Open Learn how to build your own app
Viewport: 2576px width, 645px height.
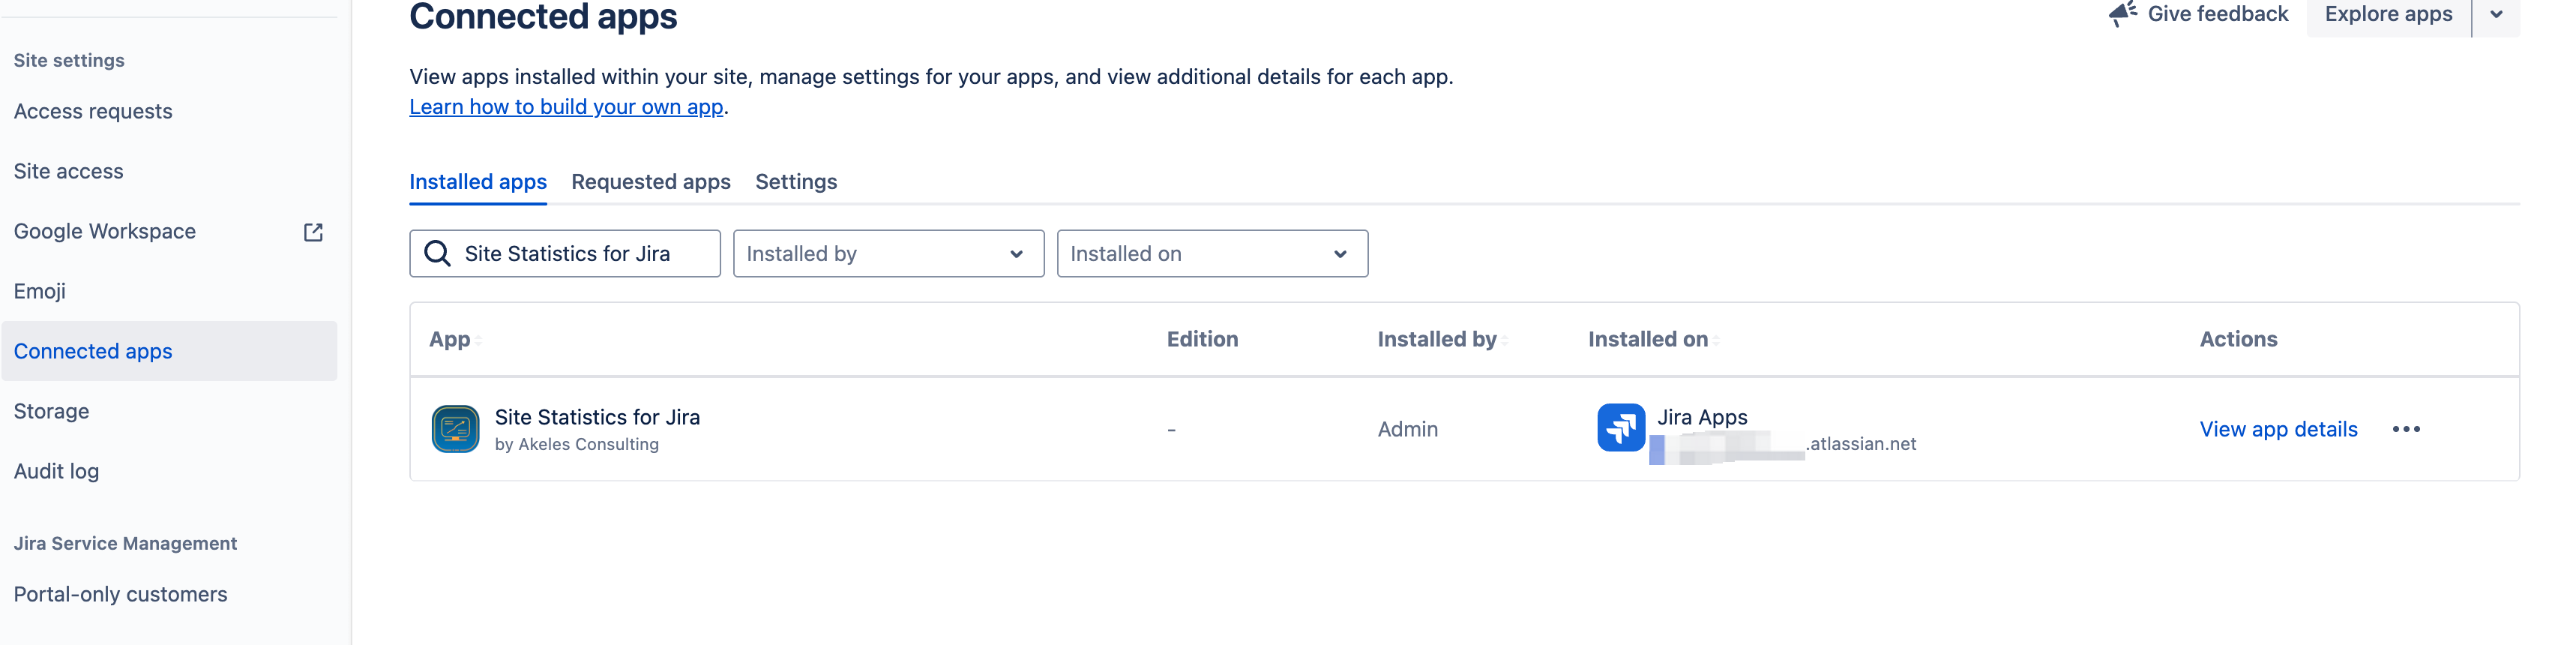566,107
